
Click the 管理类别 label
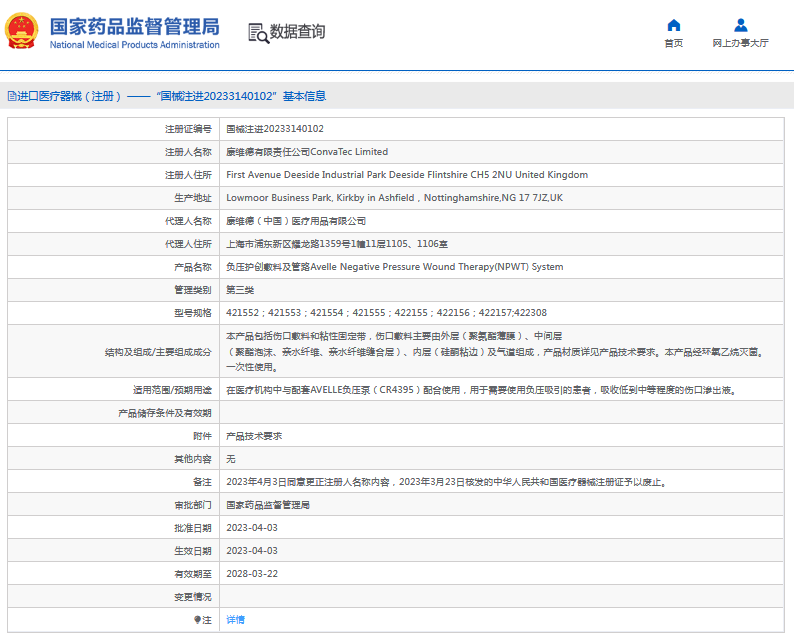pos(193,290)
